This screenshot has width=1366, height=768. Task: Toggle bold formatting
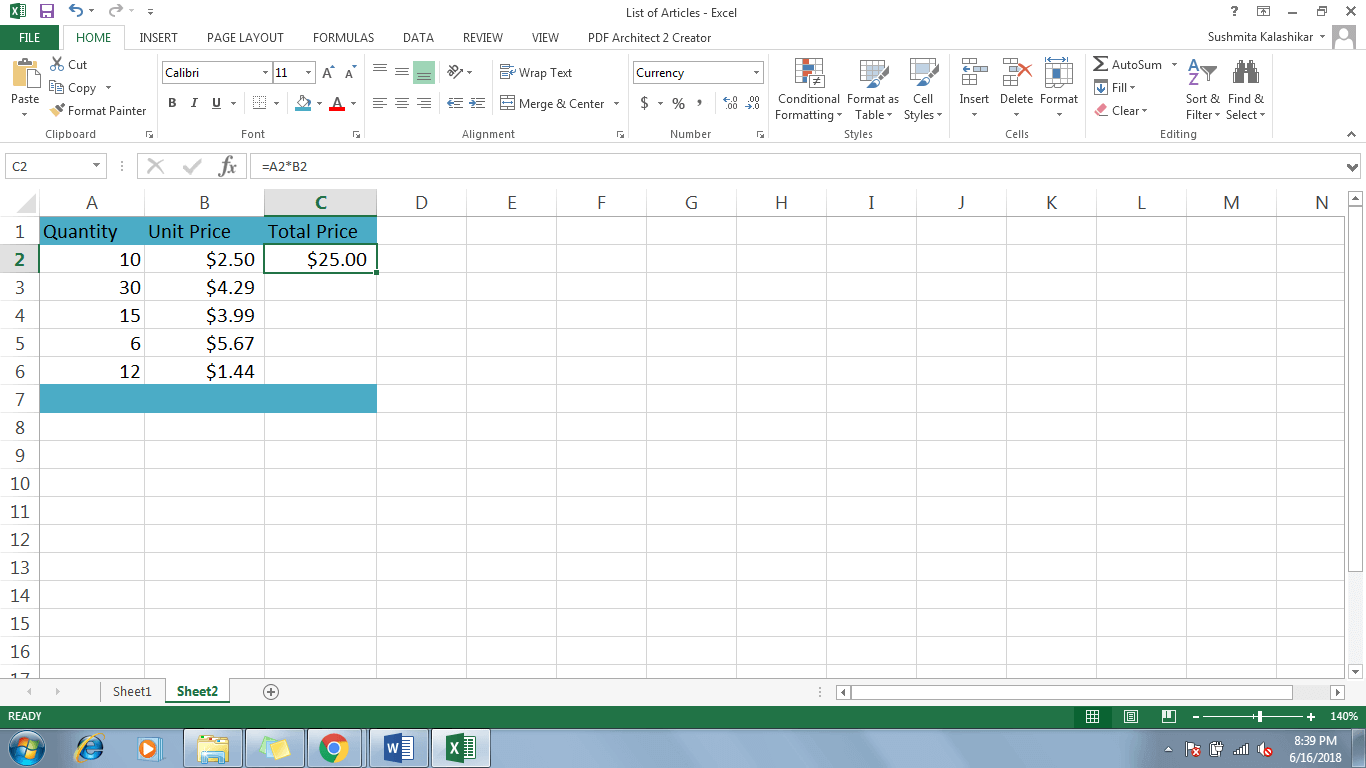[171, 103]
